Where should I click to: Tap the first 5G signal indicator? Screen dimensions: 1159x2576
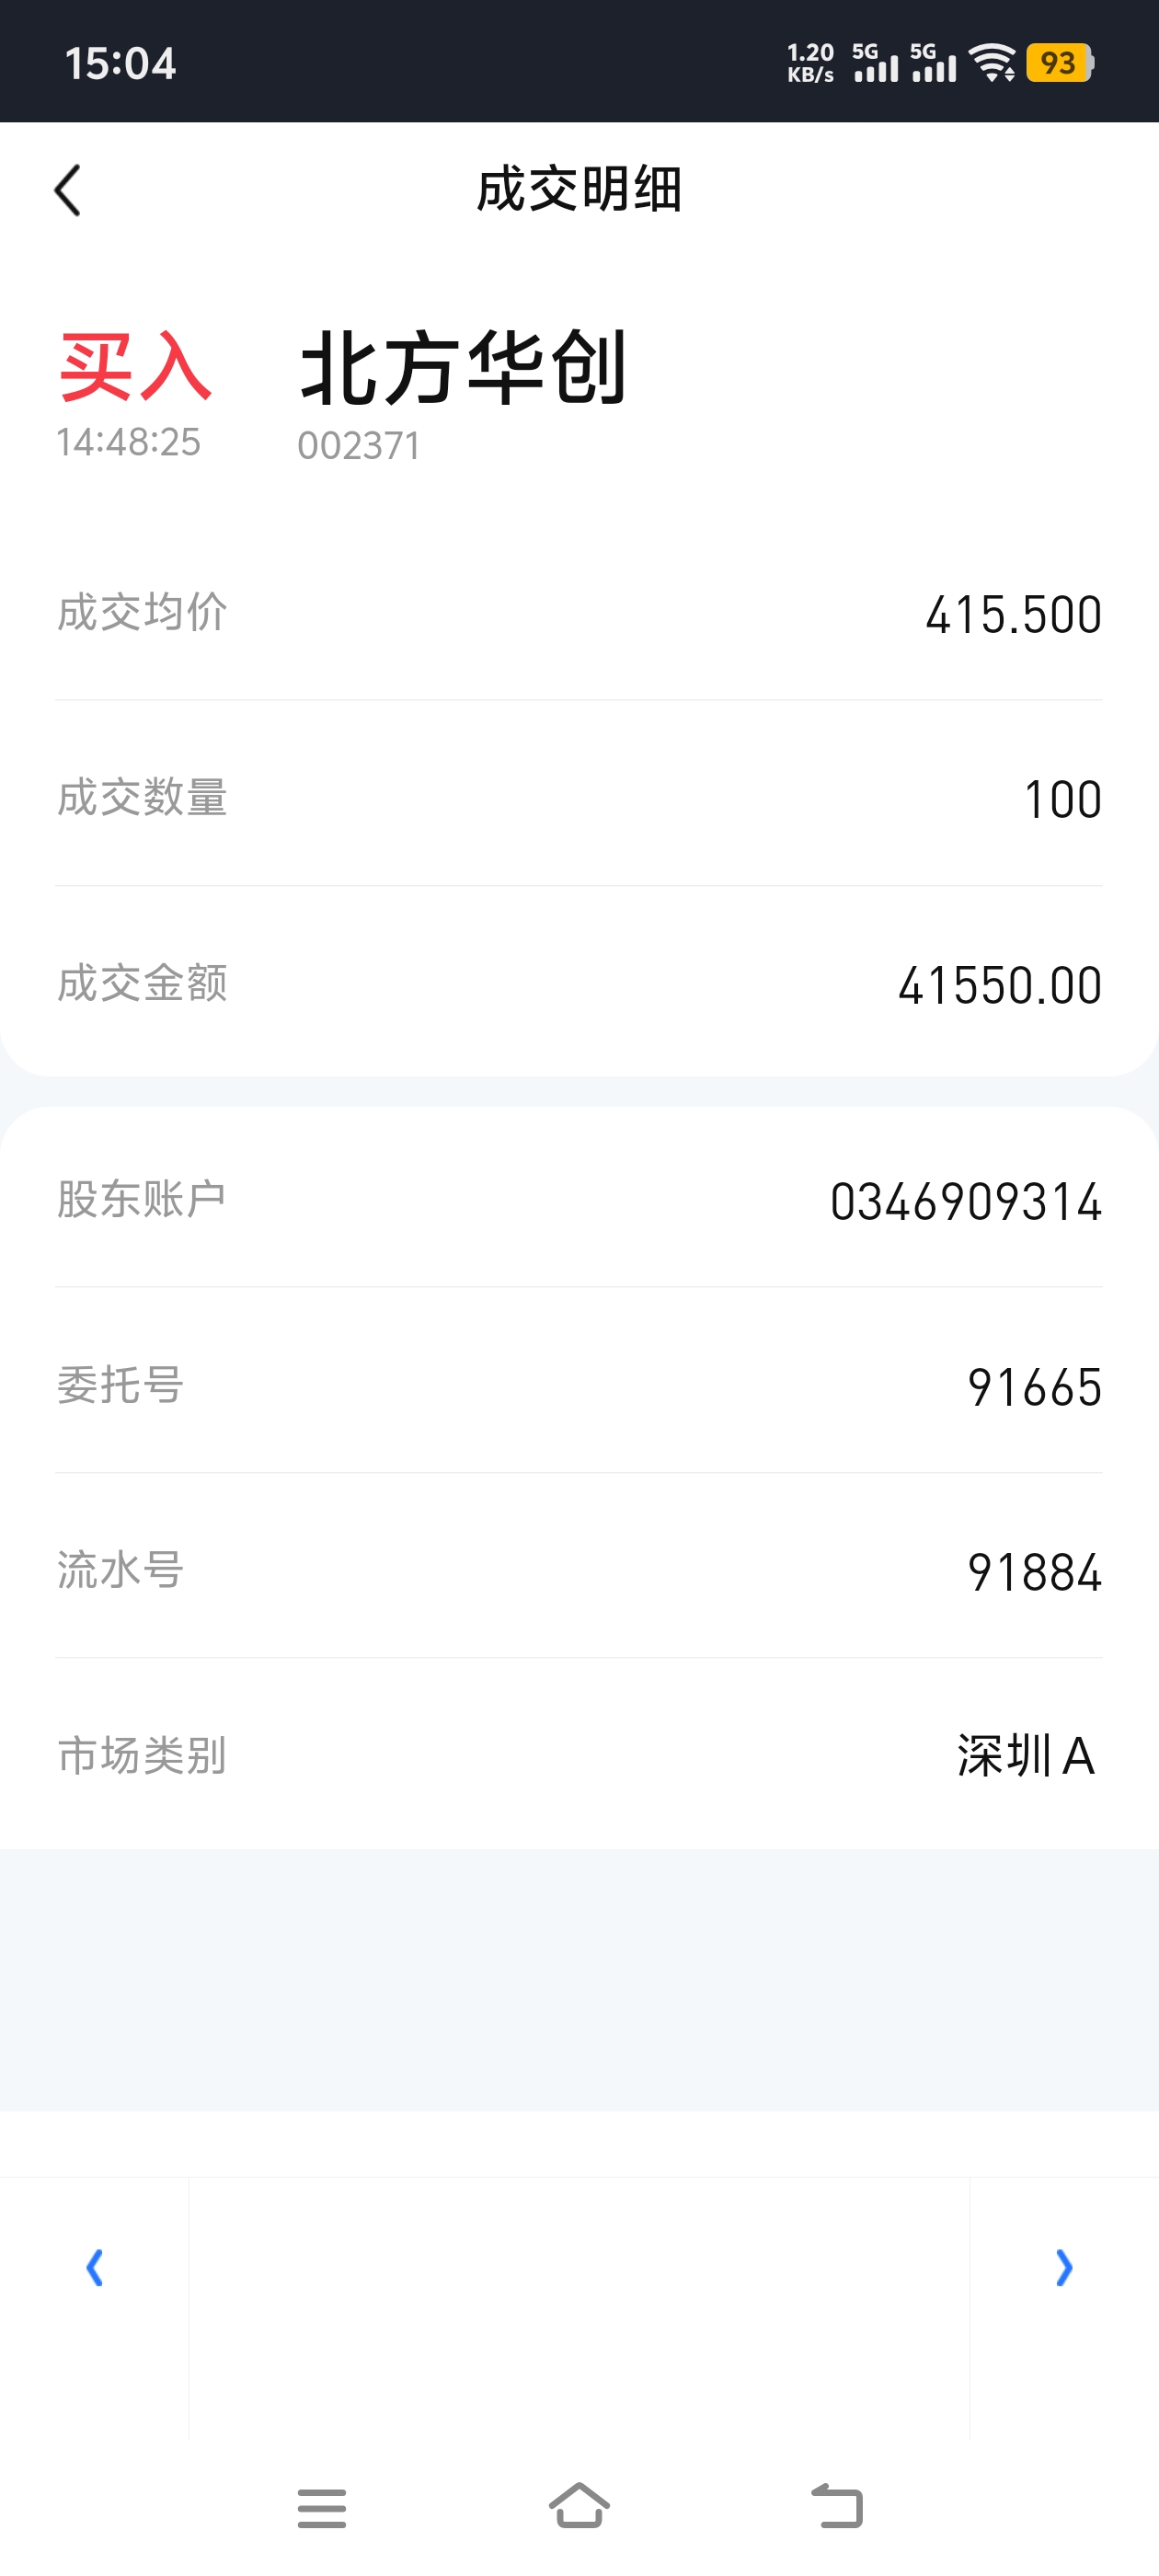pos(875,63)
